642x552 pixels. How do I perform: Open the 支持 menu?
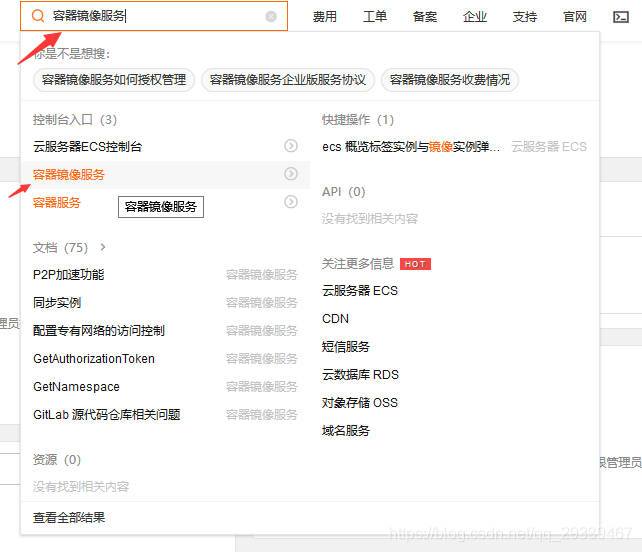[524, 17]
